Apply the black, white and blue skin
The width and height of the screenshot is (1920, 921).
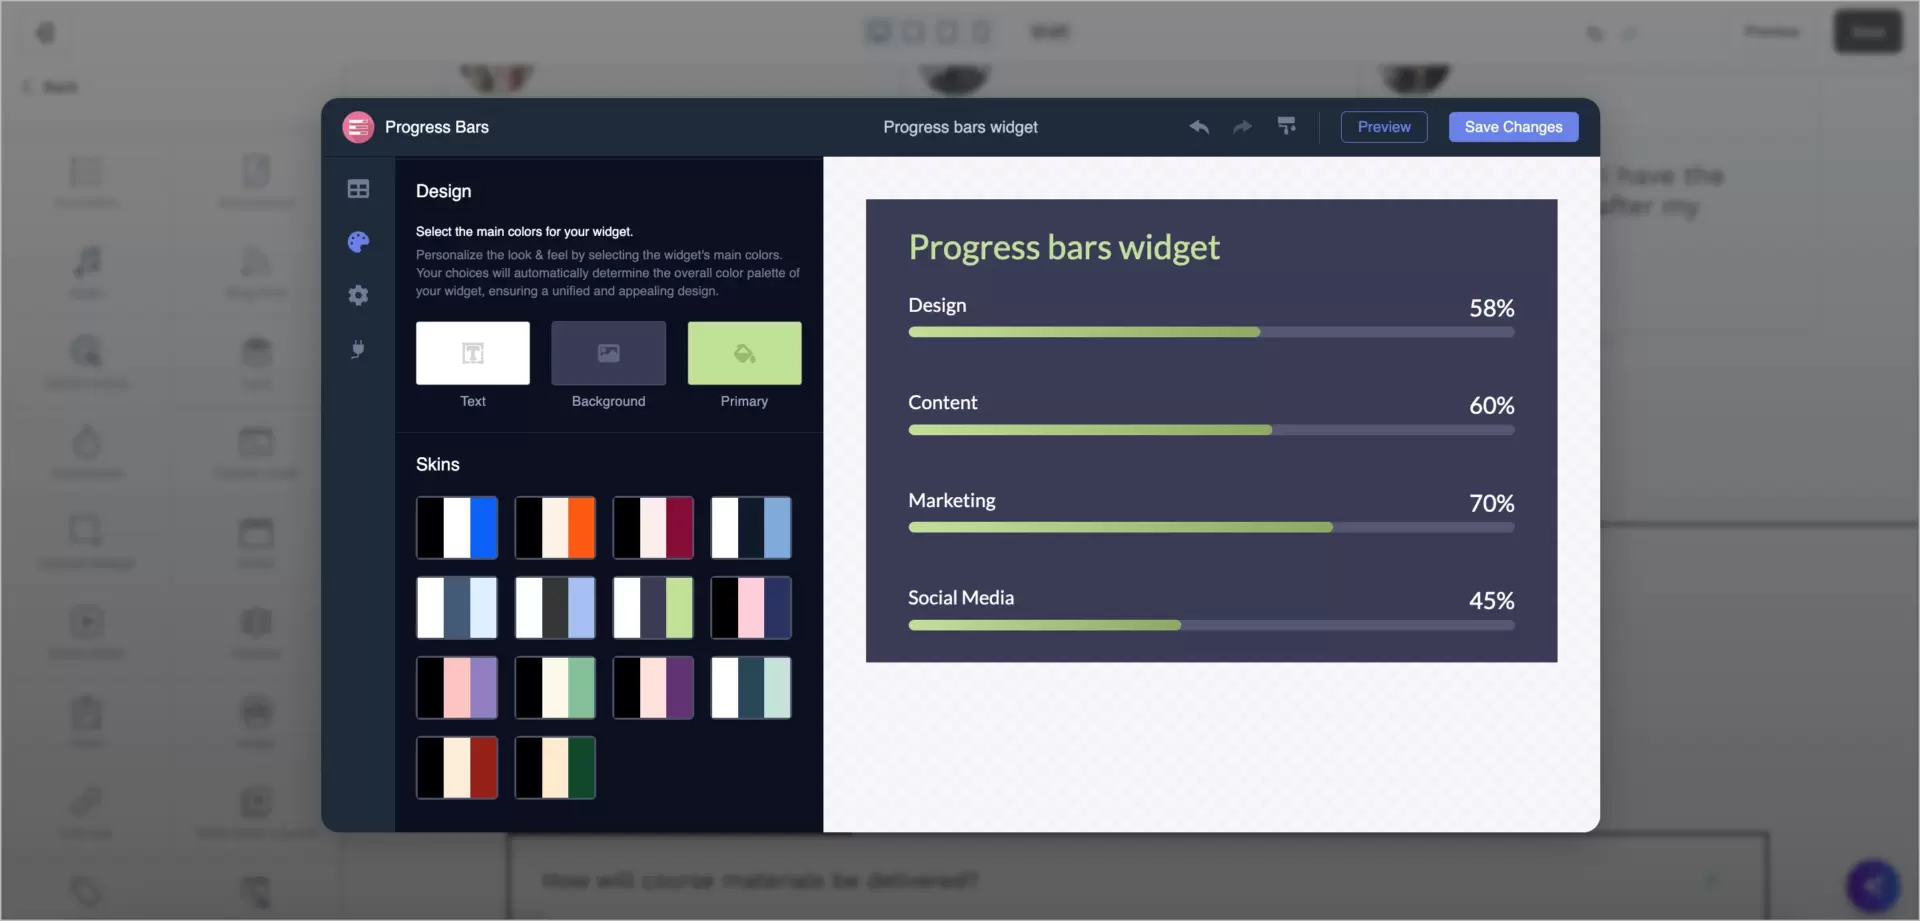(457, 527)
